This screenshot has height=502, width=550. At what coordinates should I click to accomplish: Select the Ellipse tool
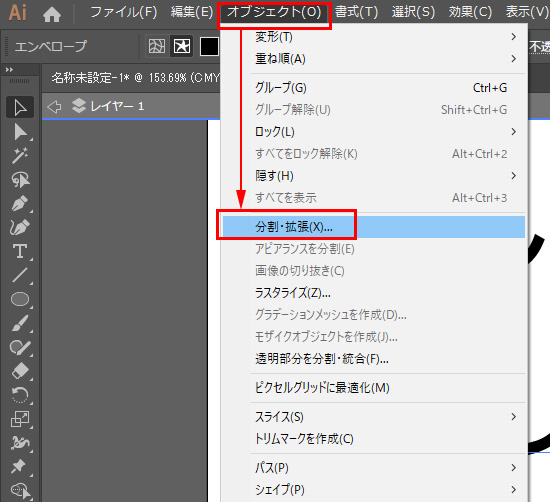20,299
